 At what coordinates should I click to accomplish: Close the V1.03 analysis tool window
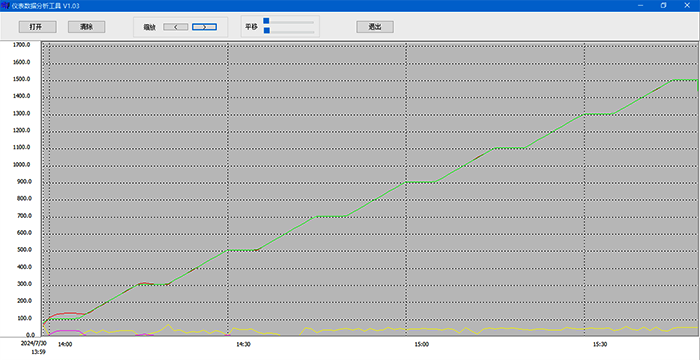pyautogui.click(x=687, y=5)
